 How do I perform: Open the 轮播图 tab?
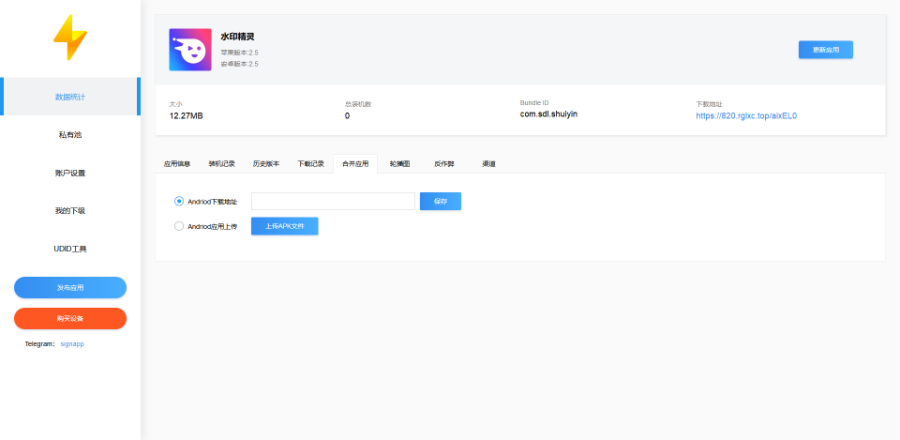tap(400, 163)
